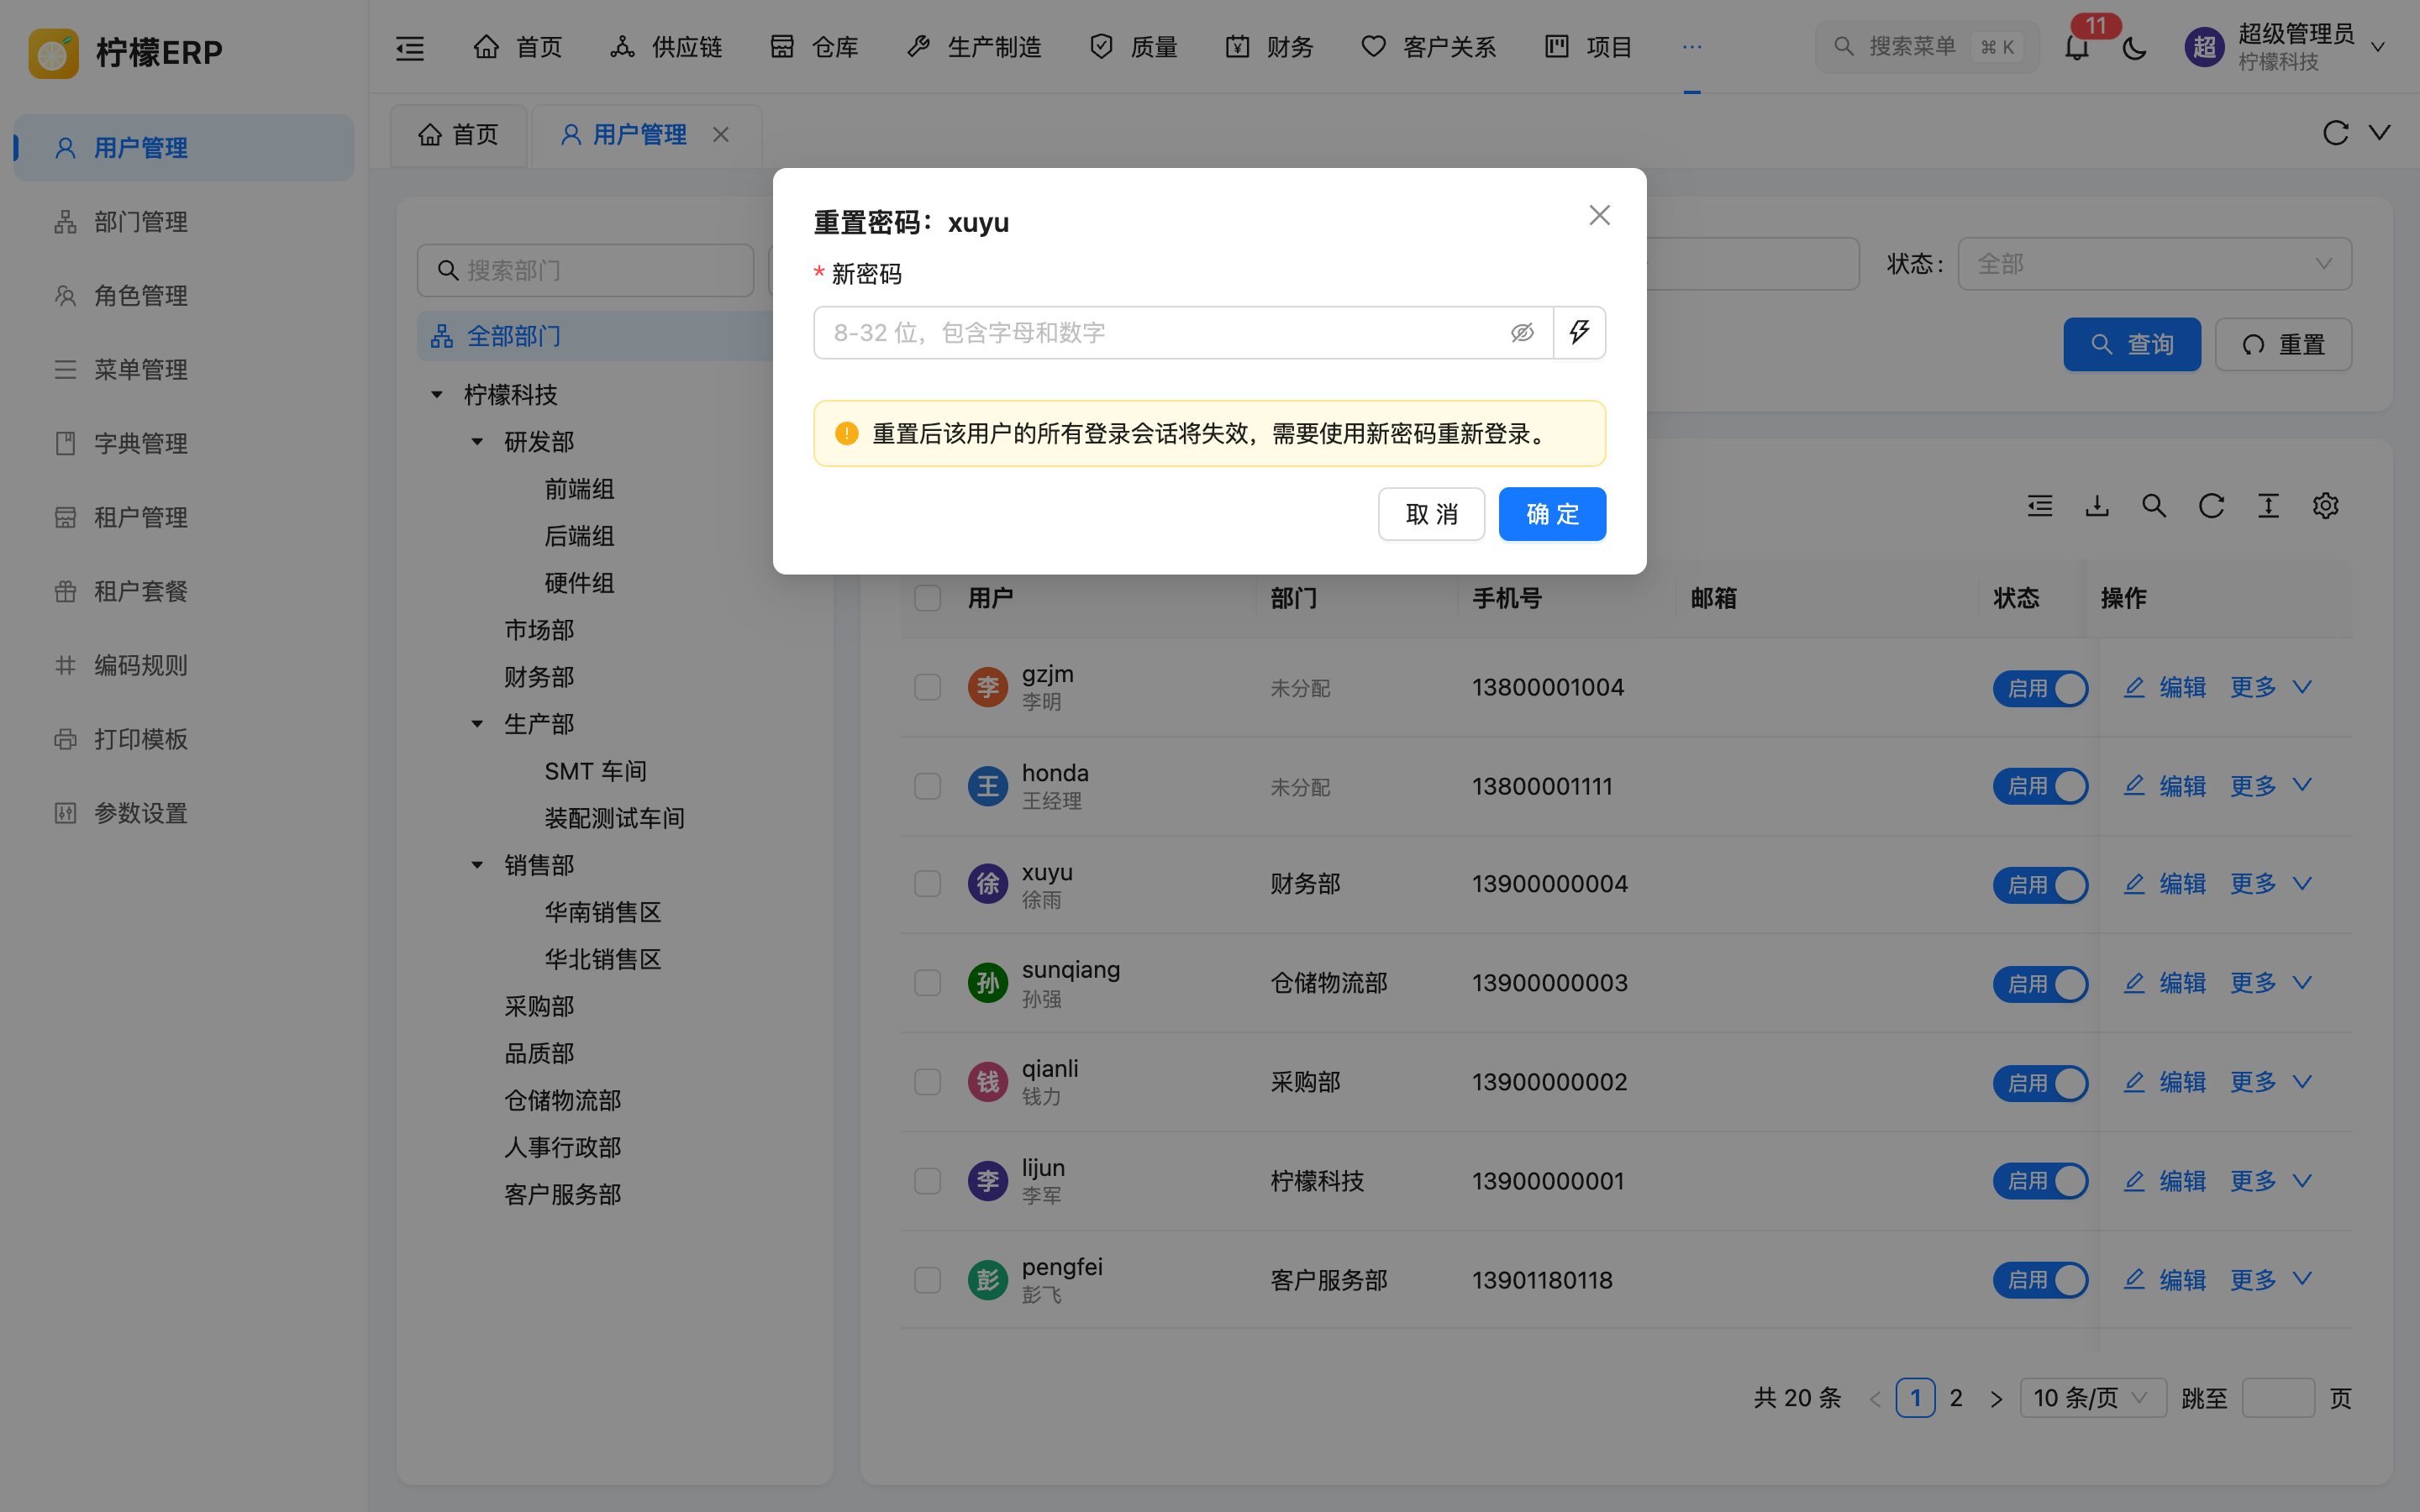Click 编辑 for lijun
The width and height of the screenshot is (2420, 1512).
coord(2165,1181)
